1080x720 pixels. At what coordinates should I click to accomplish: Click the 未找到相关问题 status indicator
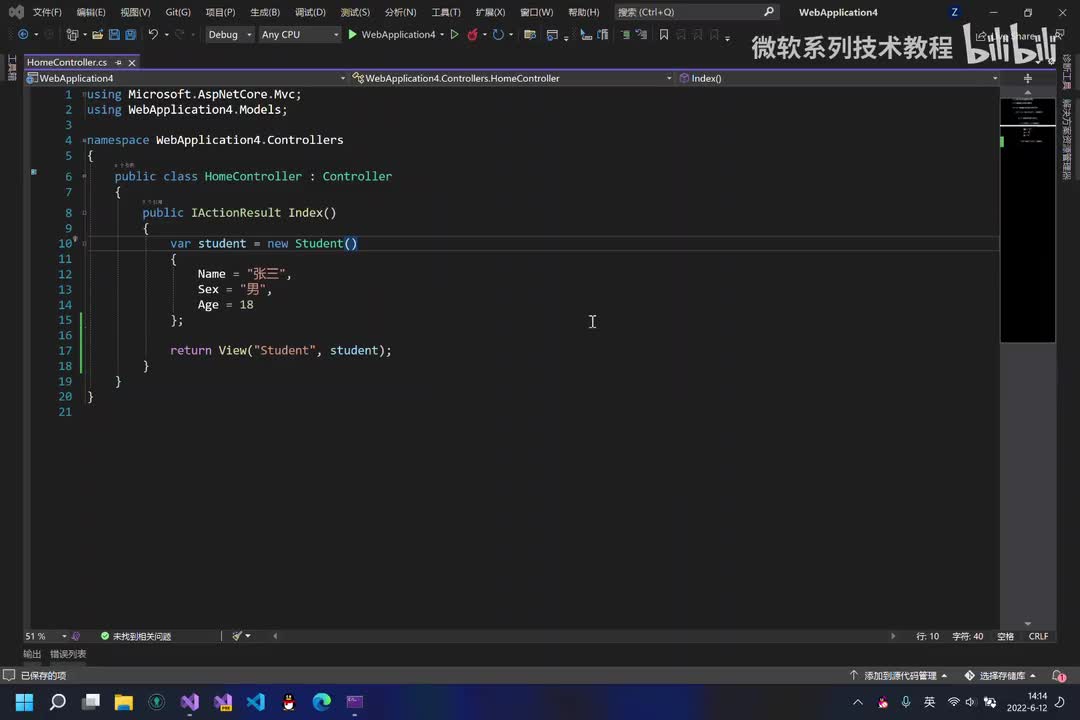point(136,636)
